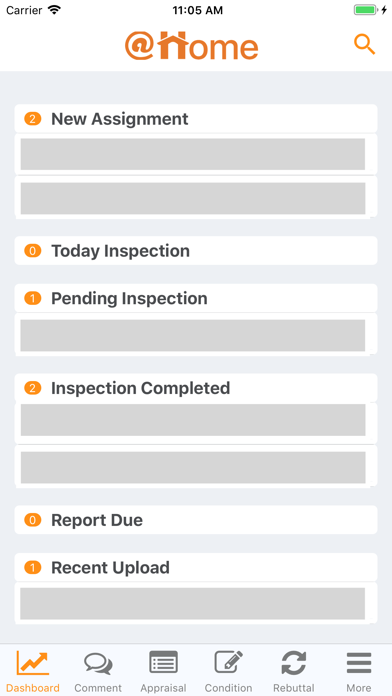Collapse the Pending Inspection section
The image size is (392, 696).
pyautogui.click(x=196, y=298)
